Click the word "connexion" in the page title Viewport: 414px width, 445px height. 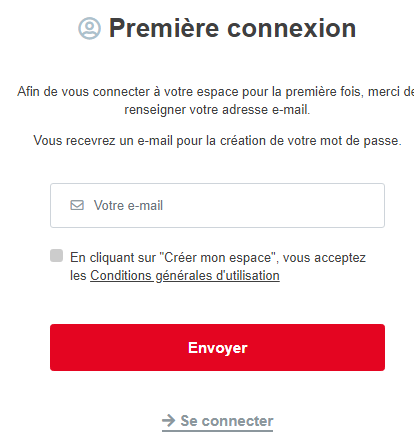(x=292, y=28)
